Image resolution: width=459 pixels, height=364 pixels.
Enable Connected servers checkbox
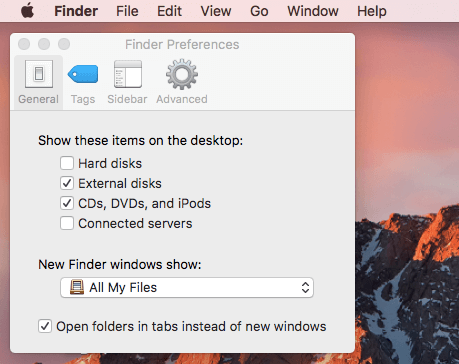pyautogui.click(x=67, y=223)
